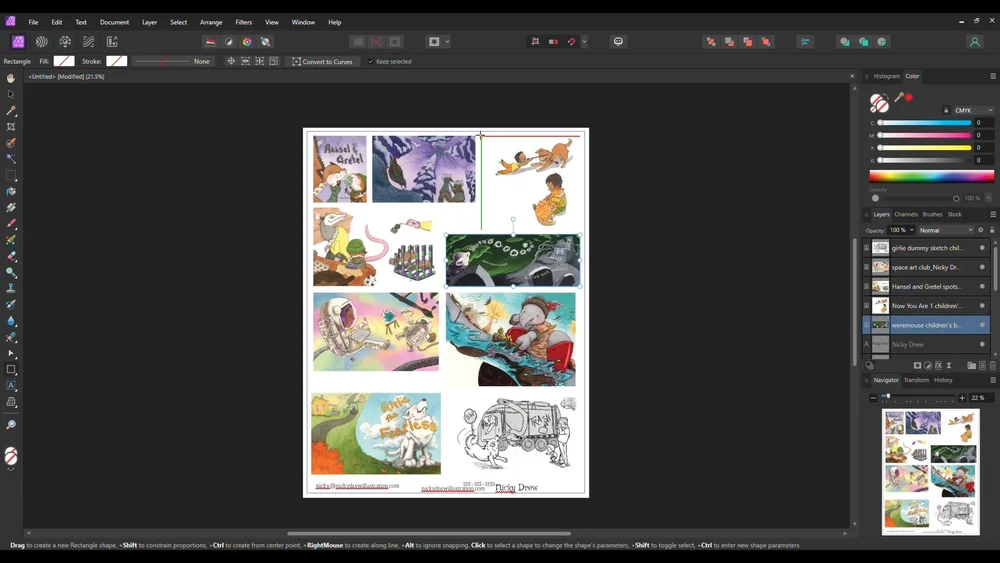The image size is (1000, 563).
Task: Switch to the Liquify persona icon
Action: [x=41, y=42]
